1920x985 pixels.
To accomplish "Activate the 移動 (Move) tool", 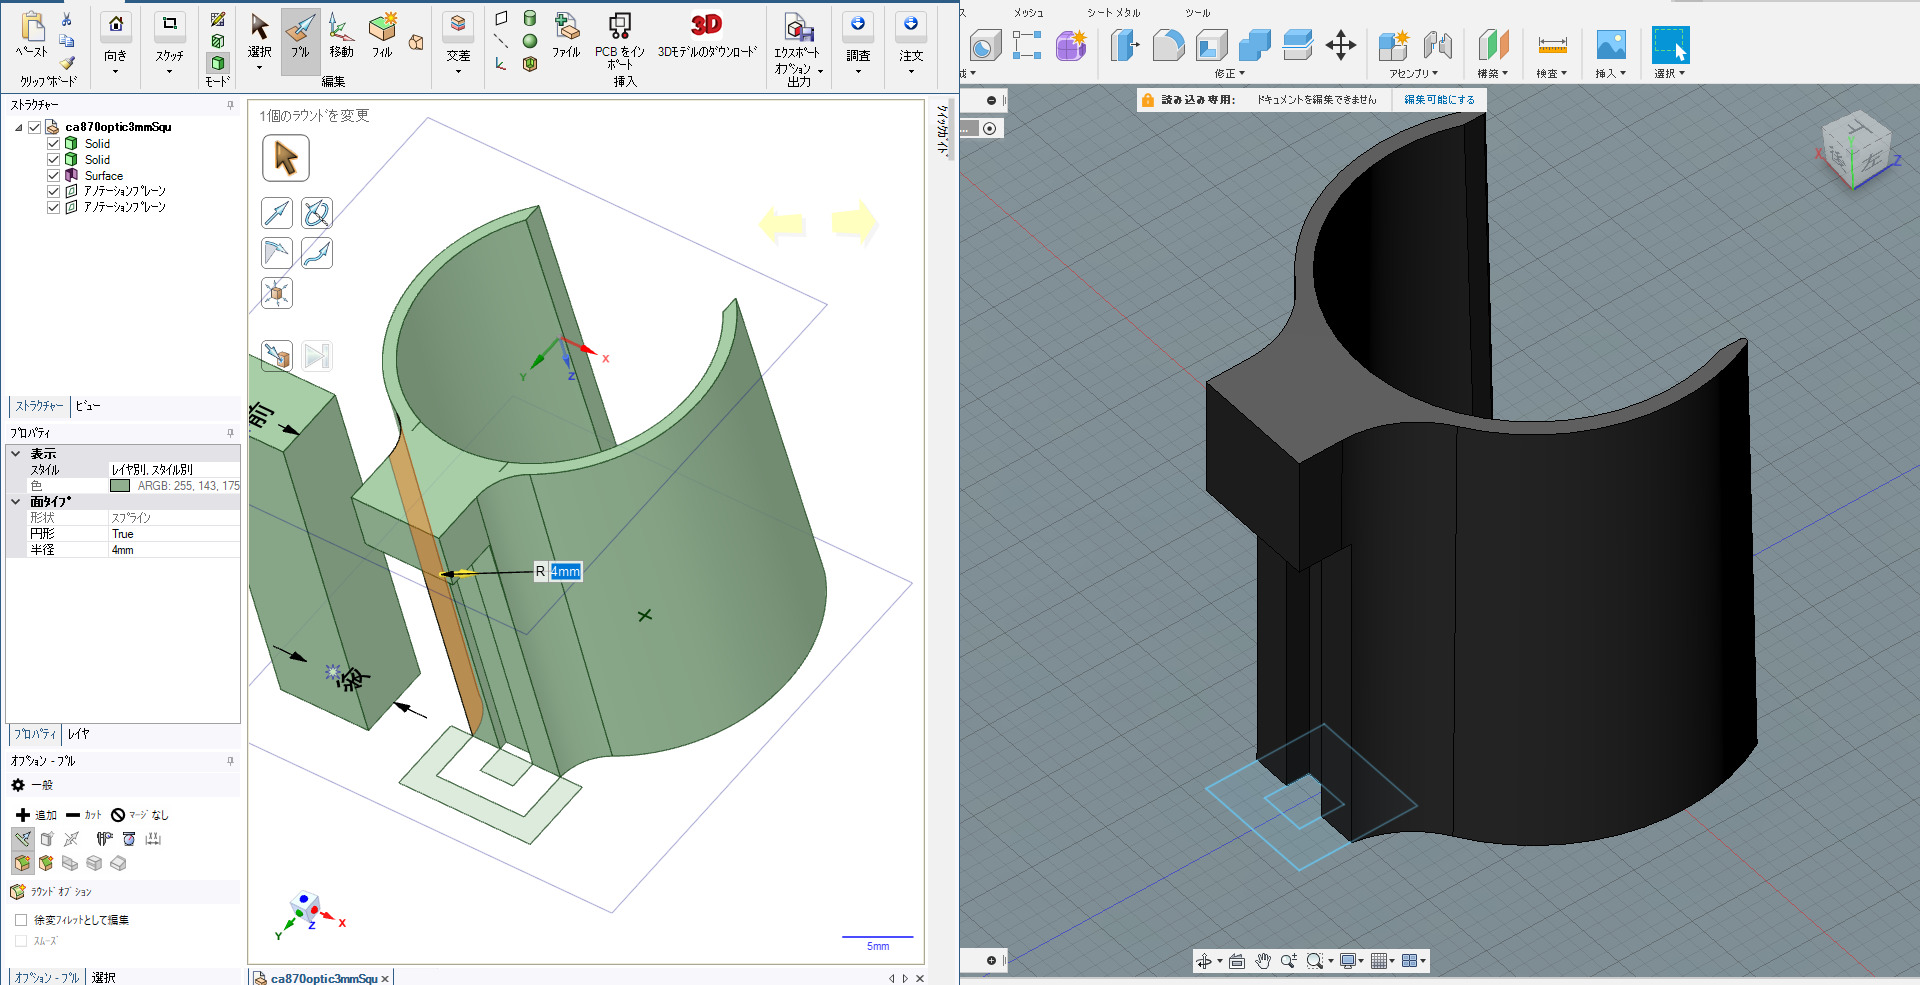I will [x=341, y=36].
